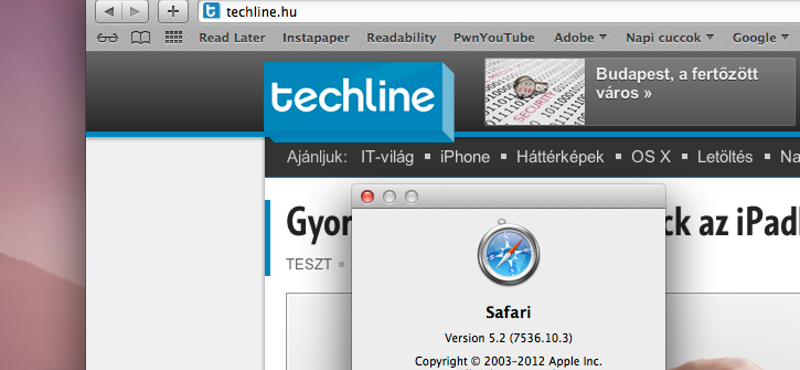Open Top Sites grid icon
800x370 pixels.
coord(173,37)
